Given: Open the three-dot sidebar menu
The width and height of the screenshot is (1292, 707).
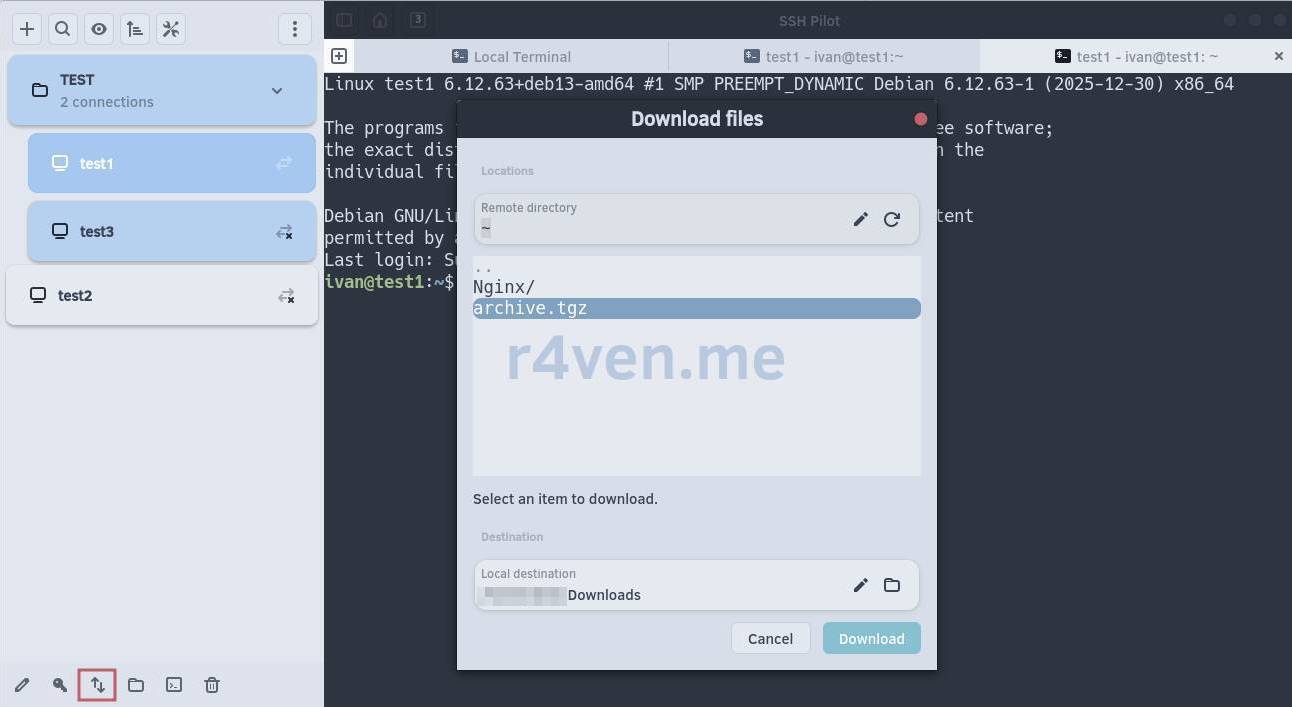Looking at the screenshot, I should pos(294,29).
